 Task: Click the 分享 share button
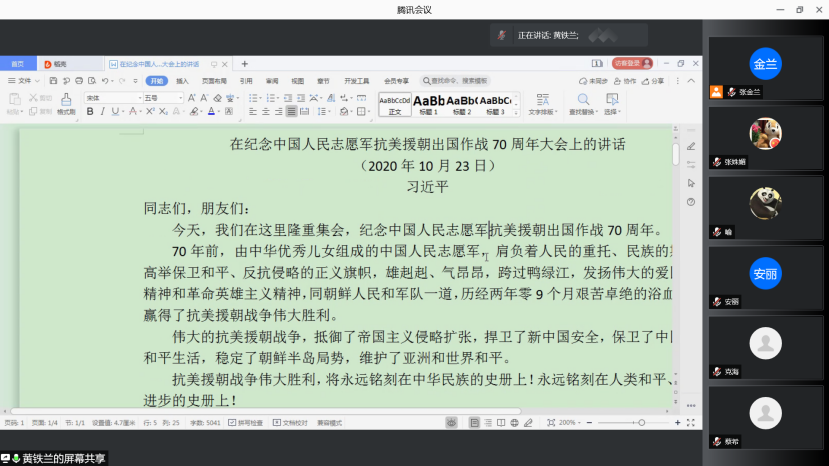[x=654, y=81]
